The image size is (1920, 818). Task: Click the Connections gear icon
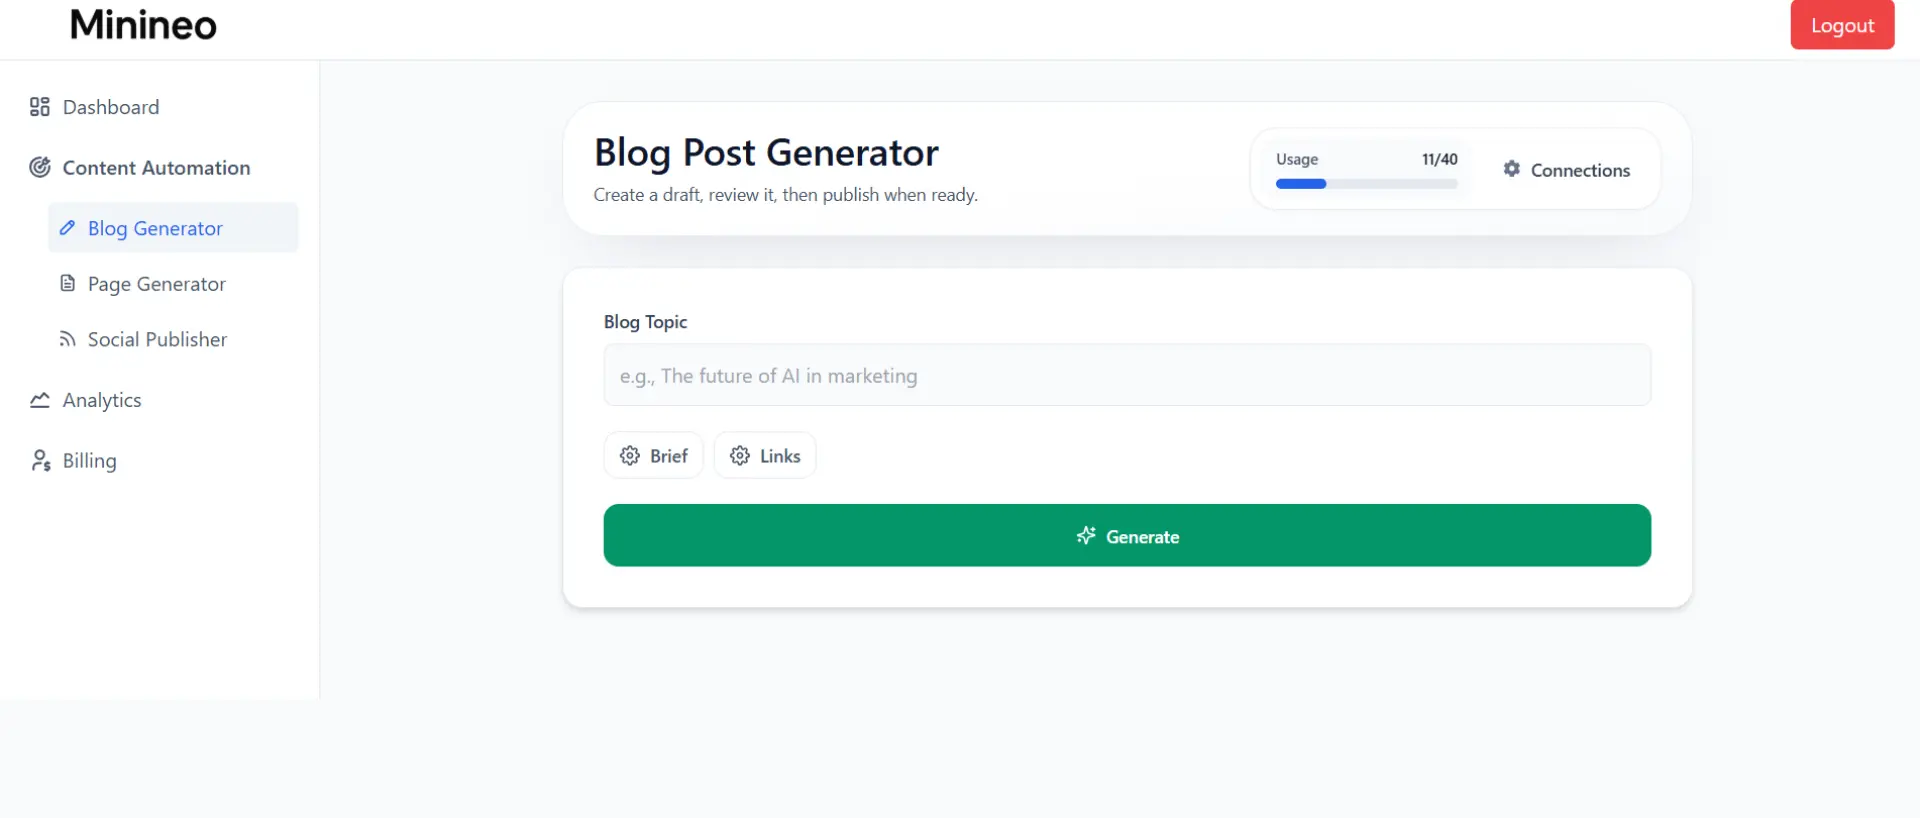(x=1512, y=169)
